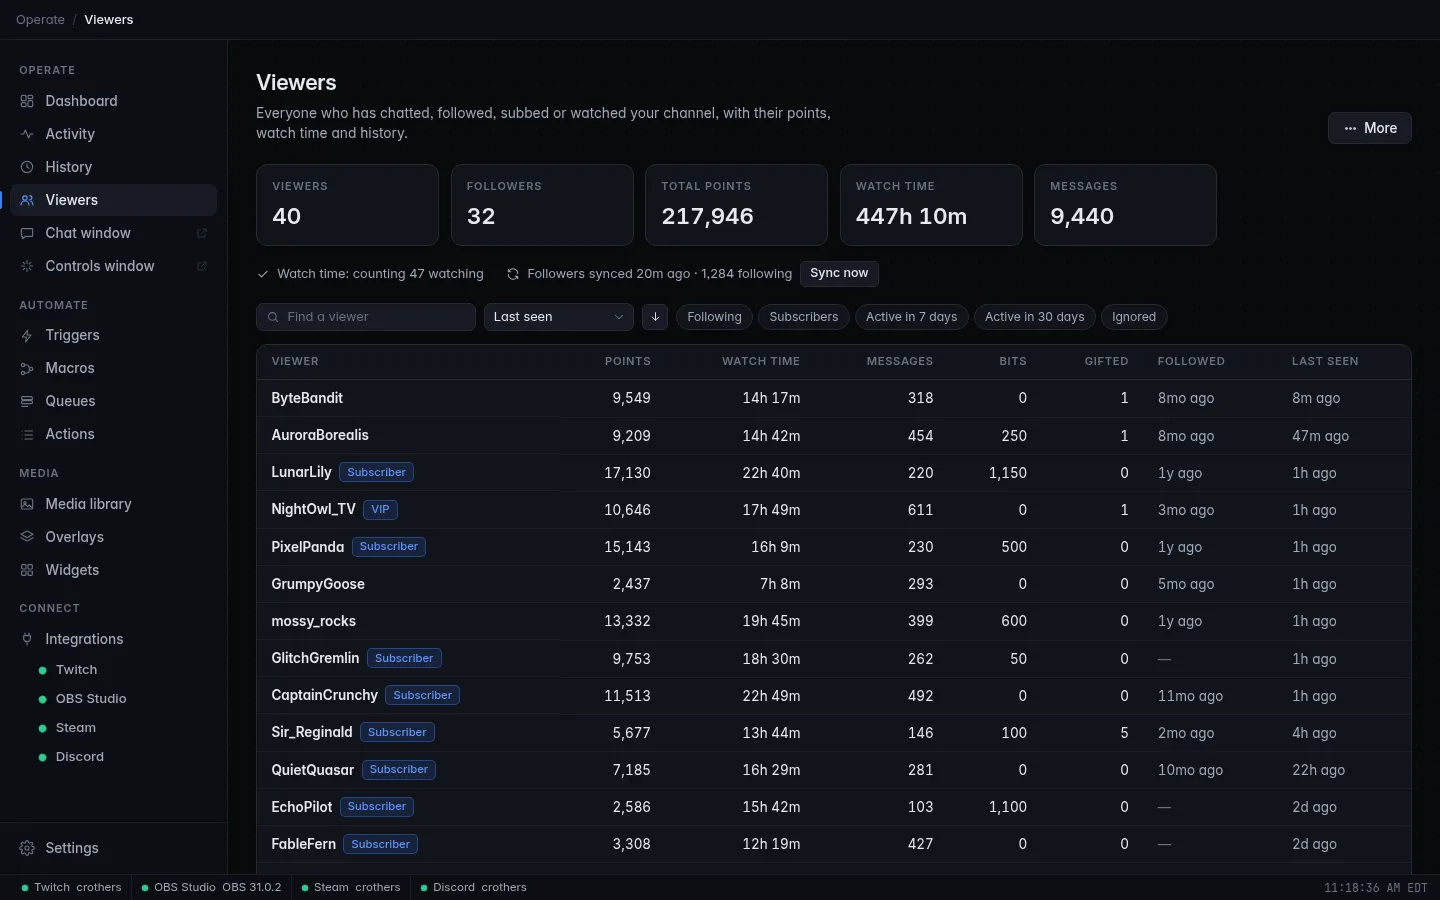Click the Operate breadcrumb link
1440x900 pixels.
click(40, 20)
